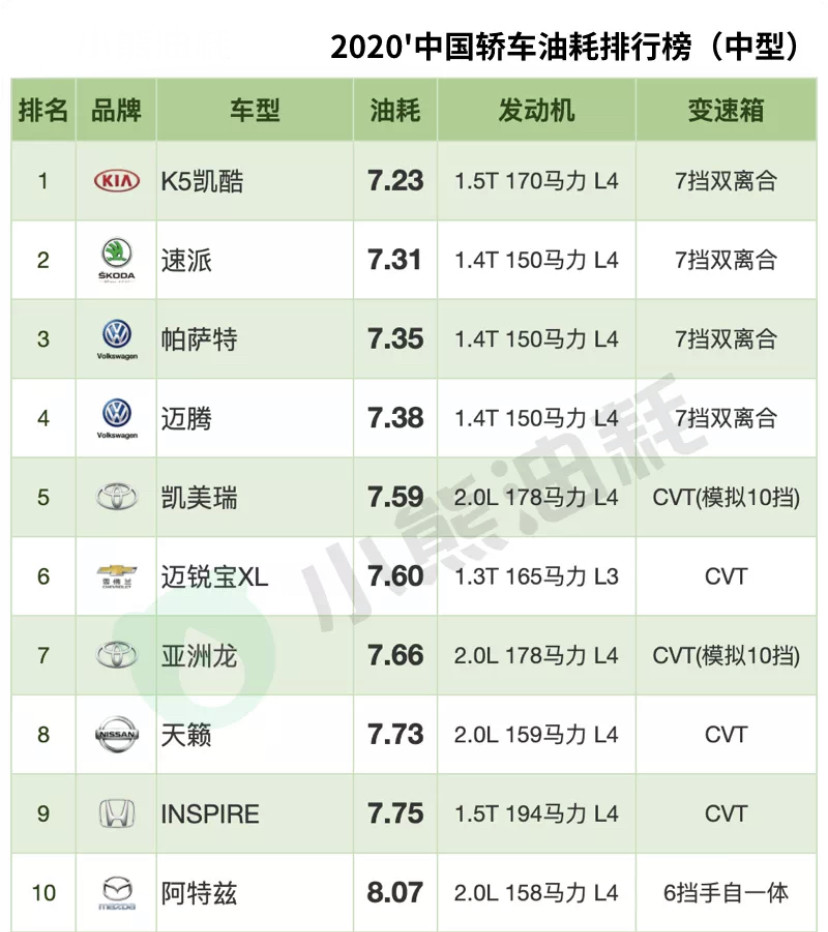The image size is (828, 932).
Task: Click the 车型 column header
Action: 255,111
